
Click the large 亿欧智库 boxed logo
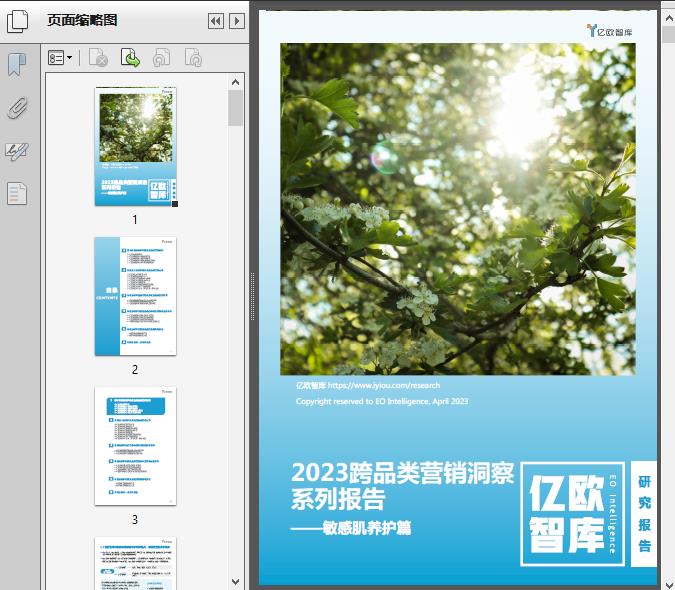point(573,514)
